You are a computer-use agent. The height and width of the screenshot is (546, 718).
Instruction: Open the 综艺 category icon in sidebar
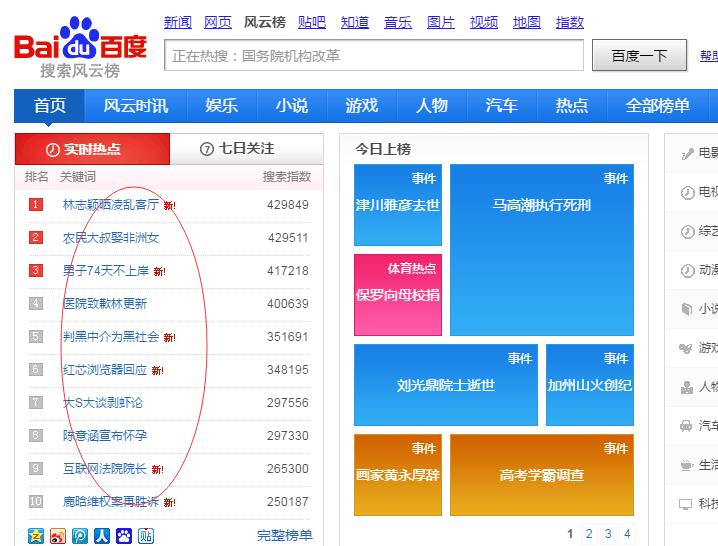point(687,232)
